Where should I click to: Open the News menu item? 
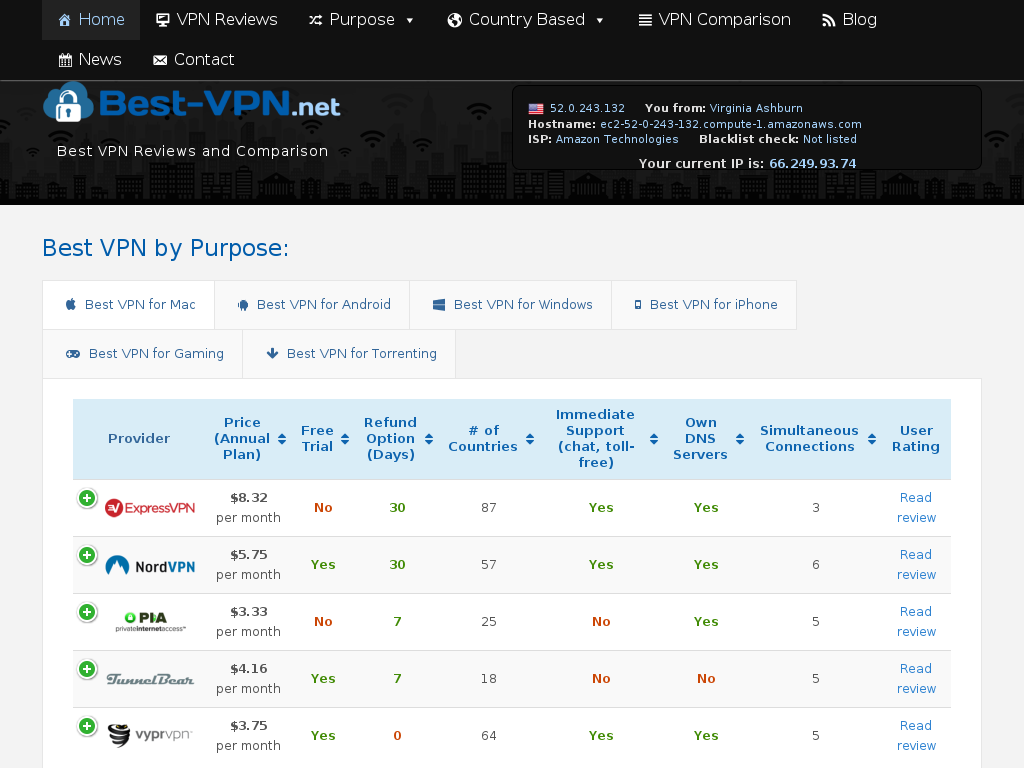tap(90, 59)
